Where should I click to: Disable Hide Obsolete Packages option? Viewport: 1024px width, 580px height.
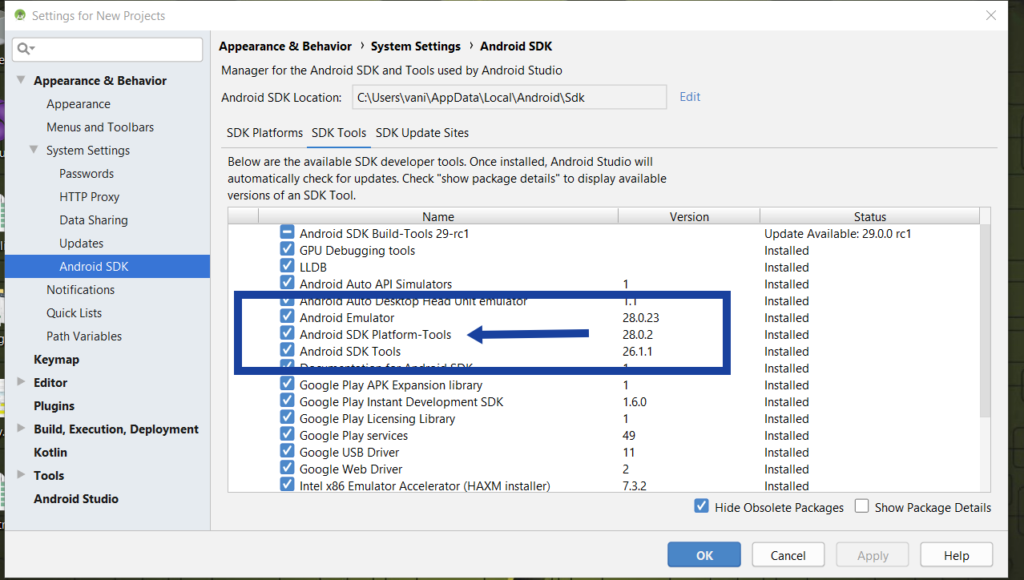[x=702, y=507]
